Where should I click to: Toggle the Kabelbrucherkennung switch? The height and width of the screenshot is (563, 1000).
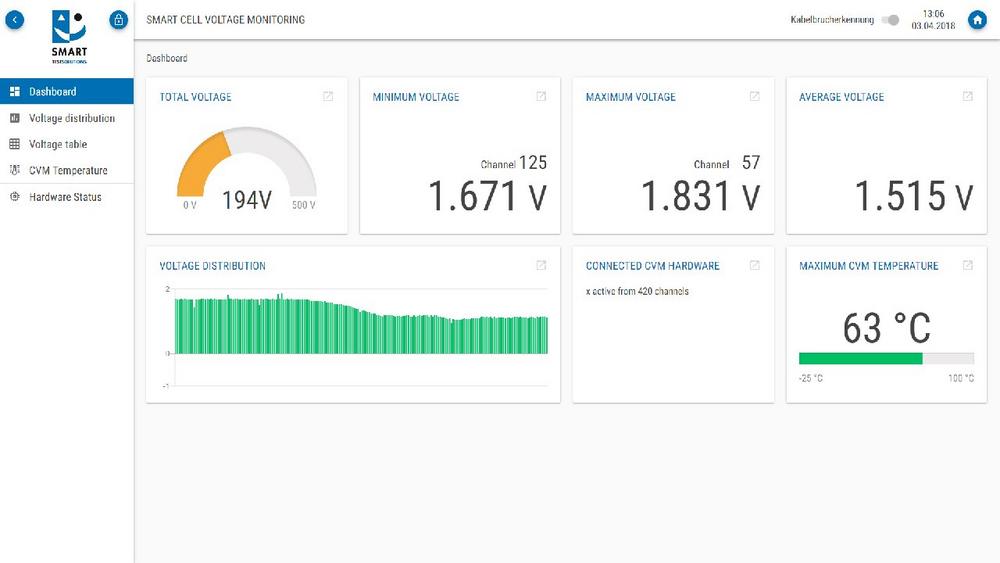[890, 20]
